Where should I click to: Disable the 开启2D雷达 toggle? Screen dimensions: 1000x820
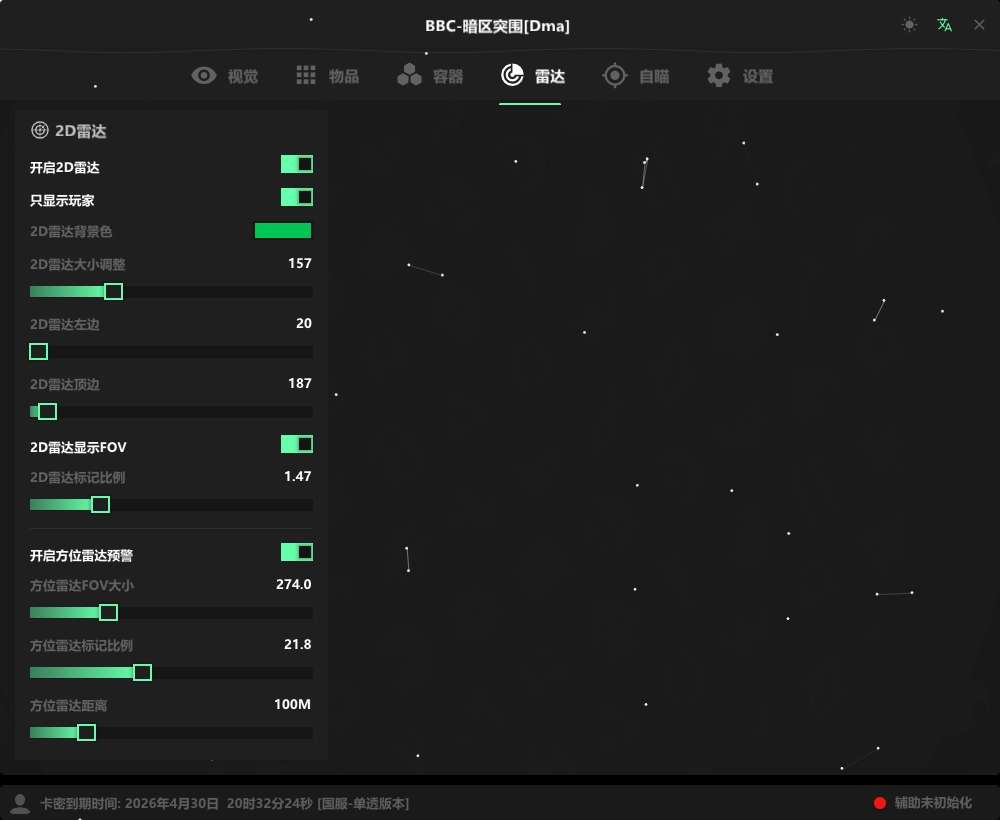pos(297,164)
